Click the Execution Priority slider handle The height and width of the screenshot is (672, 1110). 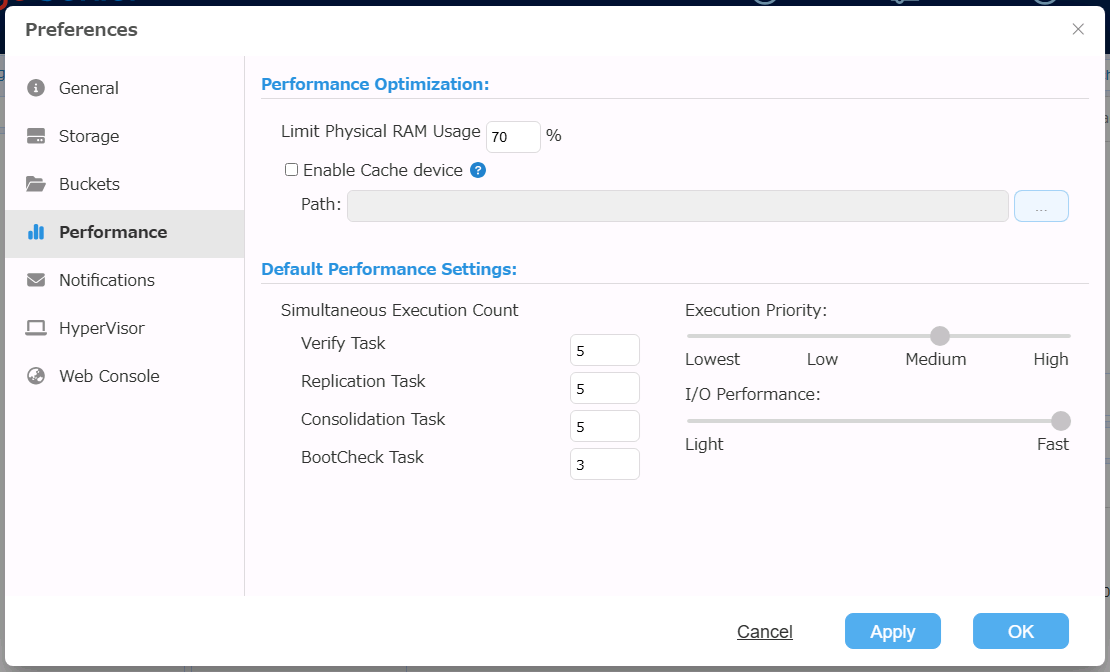[940, 336]
